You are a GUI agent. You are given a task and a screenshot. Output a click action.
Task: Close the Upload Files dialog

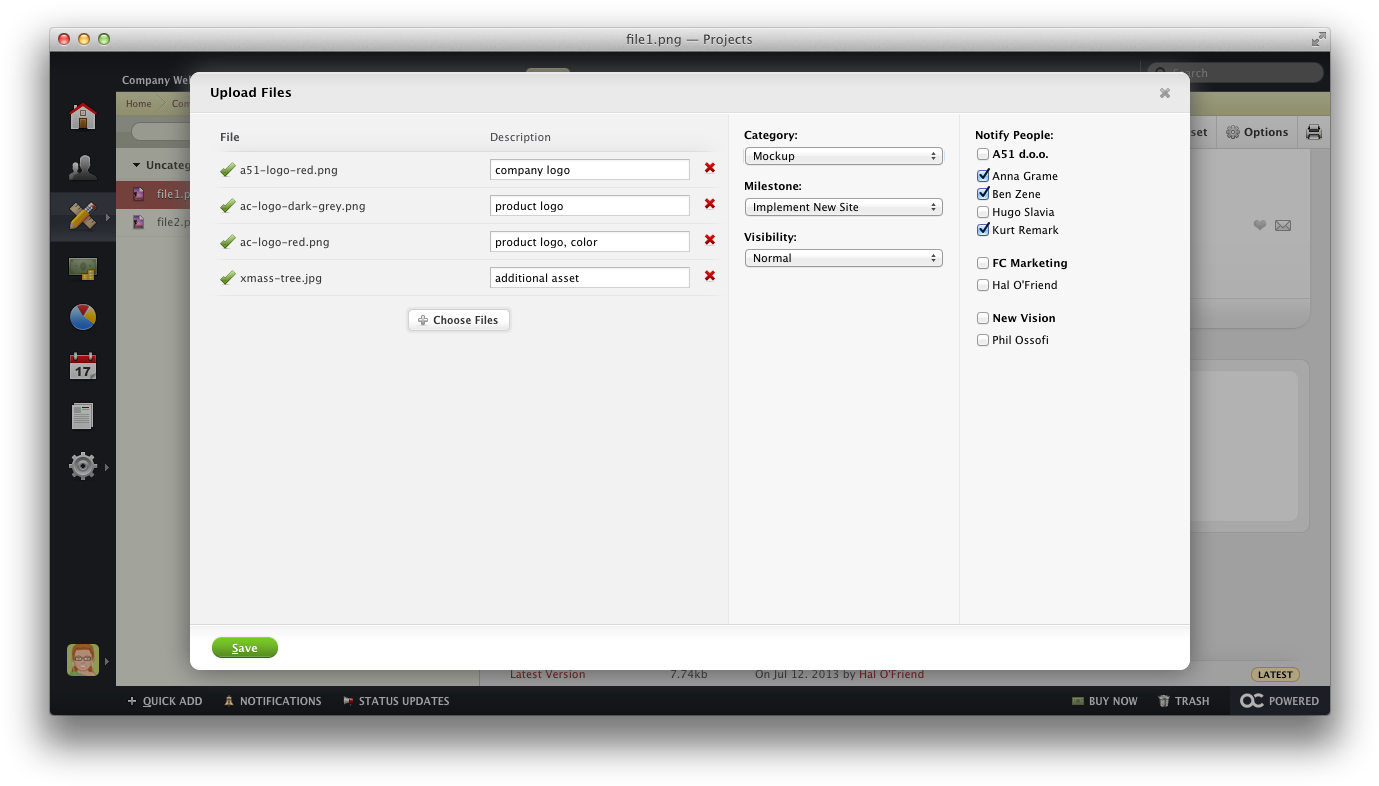pos(1165,93)
